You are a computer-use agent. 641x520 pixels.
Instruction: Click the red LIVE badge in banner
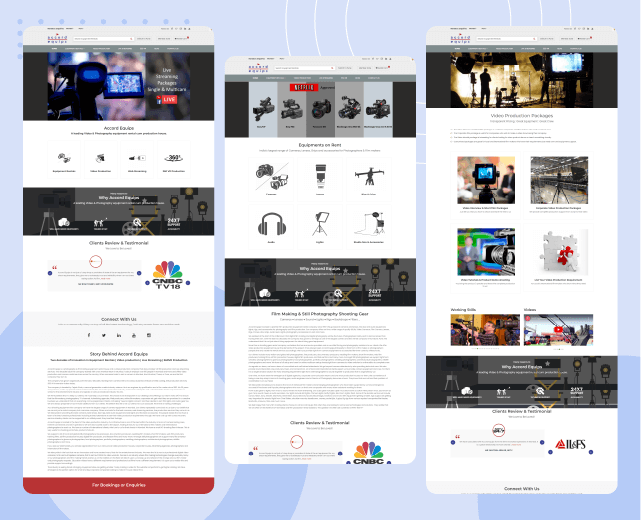[169, 99]
